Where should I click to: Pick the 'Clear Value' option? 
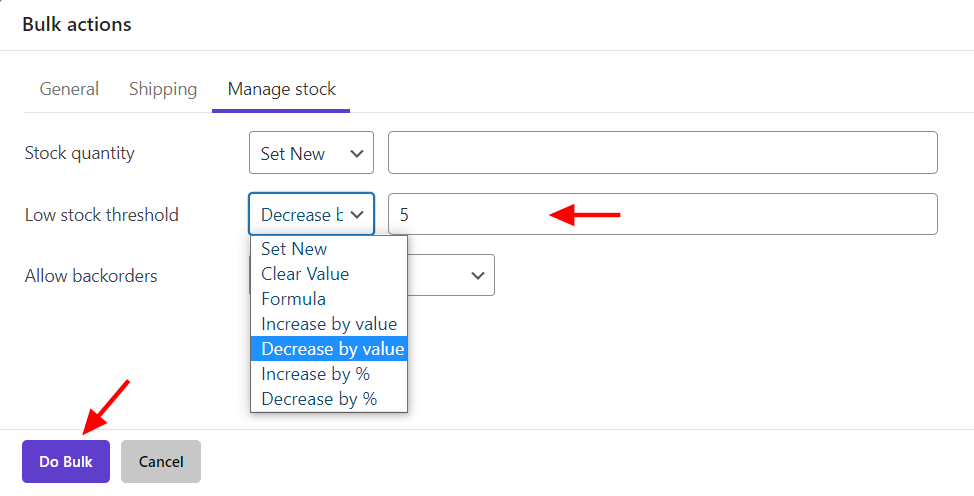tap(305, 274)
